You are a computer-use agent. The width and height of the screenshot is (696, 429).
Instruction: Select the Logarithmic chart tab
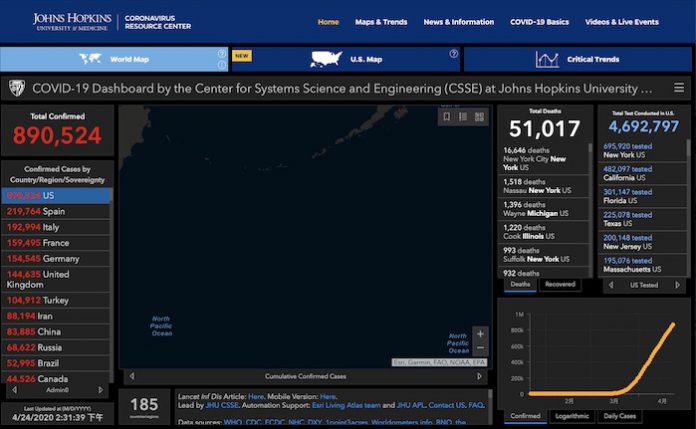coord(572,416)
